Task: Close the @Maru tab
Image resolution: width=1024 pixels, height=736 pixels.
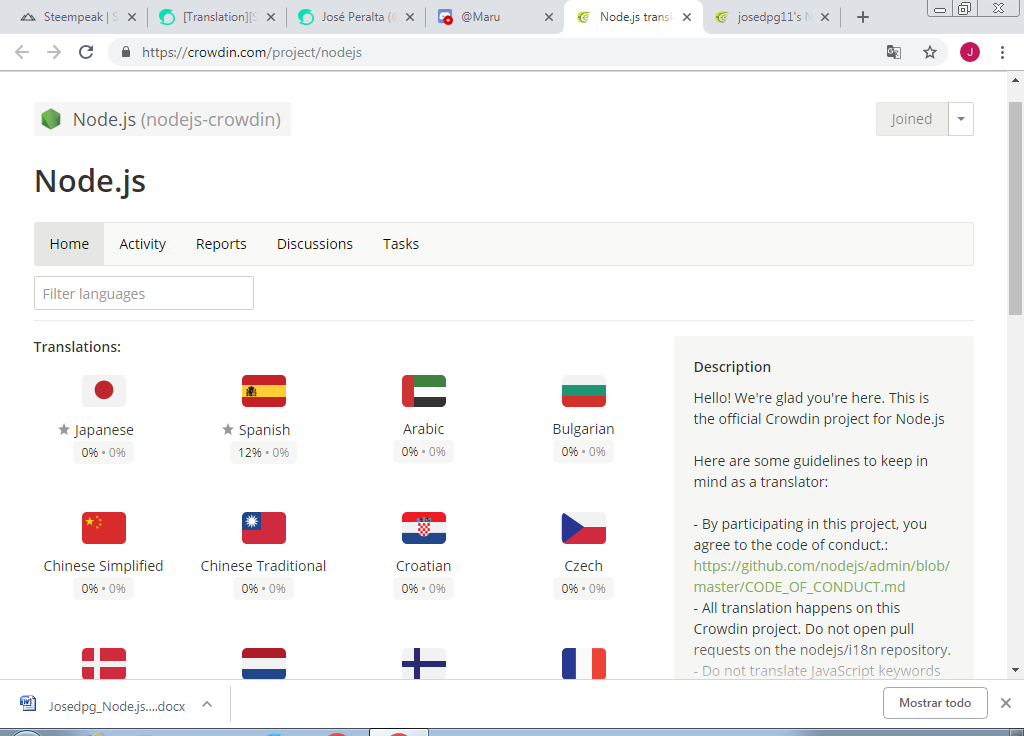Action: coord(549,17)
